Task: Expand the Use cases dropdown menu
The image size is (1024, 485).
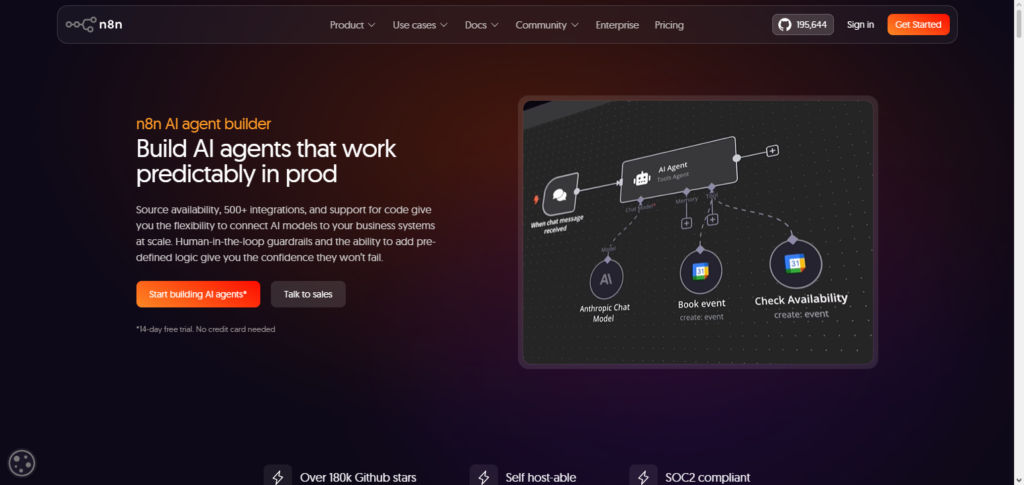Action: [x=420, y=25]
